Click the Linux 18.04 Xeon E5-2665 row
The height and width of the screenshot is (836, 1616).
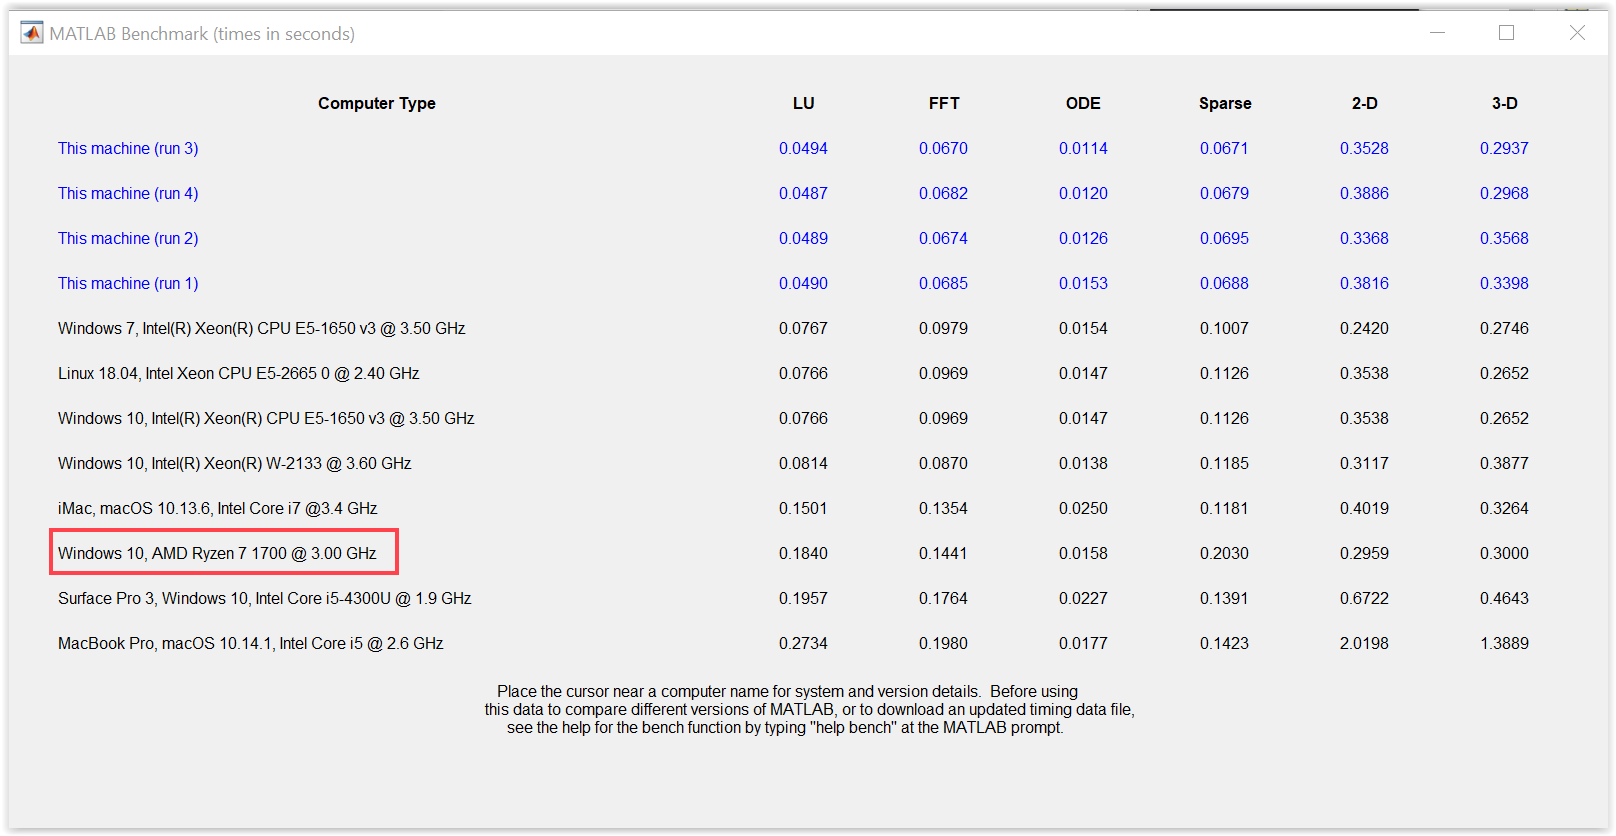pos(239,373)
